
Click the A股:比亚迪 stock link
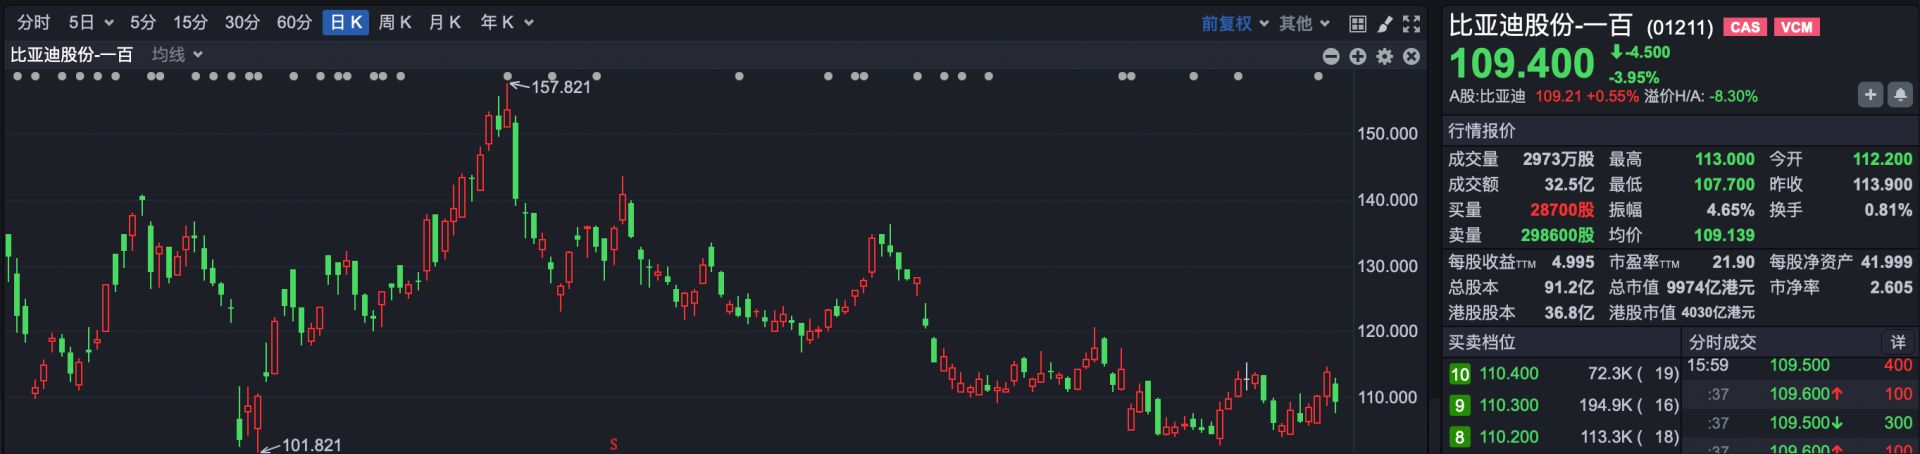pos(1487,97)
